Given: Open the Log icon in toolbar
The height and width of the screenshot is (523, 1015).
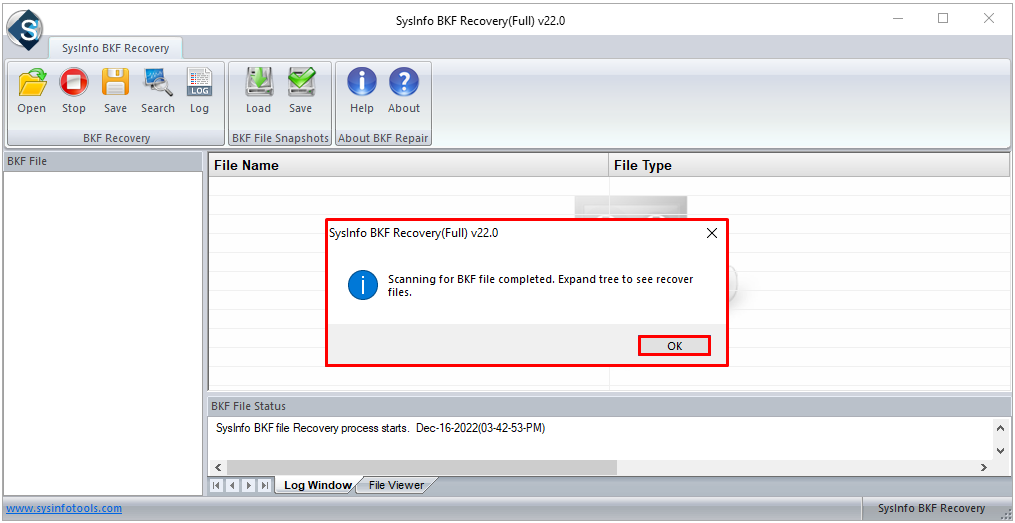Looking at the screenshot, I should (x=199, y=91).
